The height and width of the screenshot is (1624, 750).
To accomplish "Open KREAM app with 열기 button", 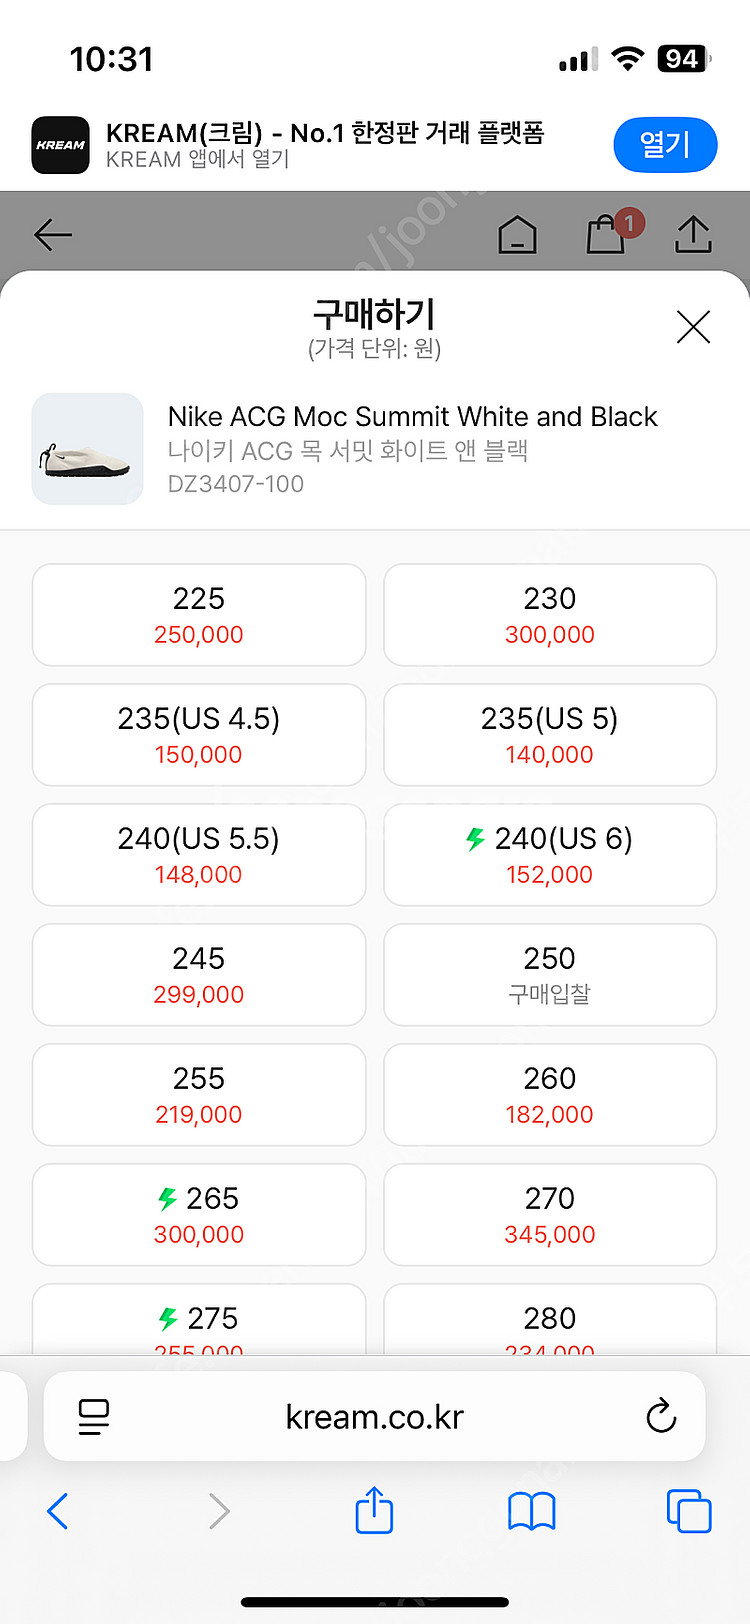I will point(665,145).
